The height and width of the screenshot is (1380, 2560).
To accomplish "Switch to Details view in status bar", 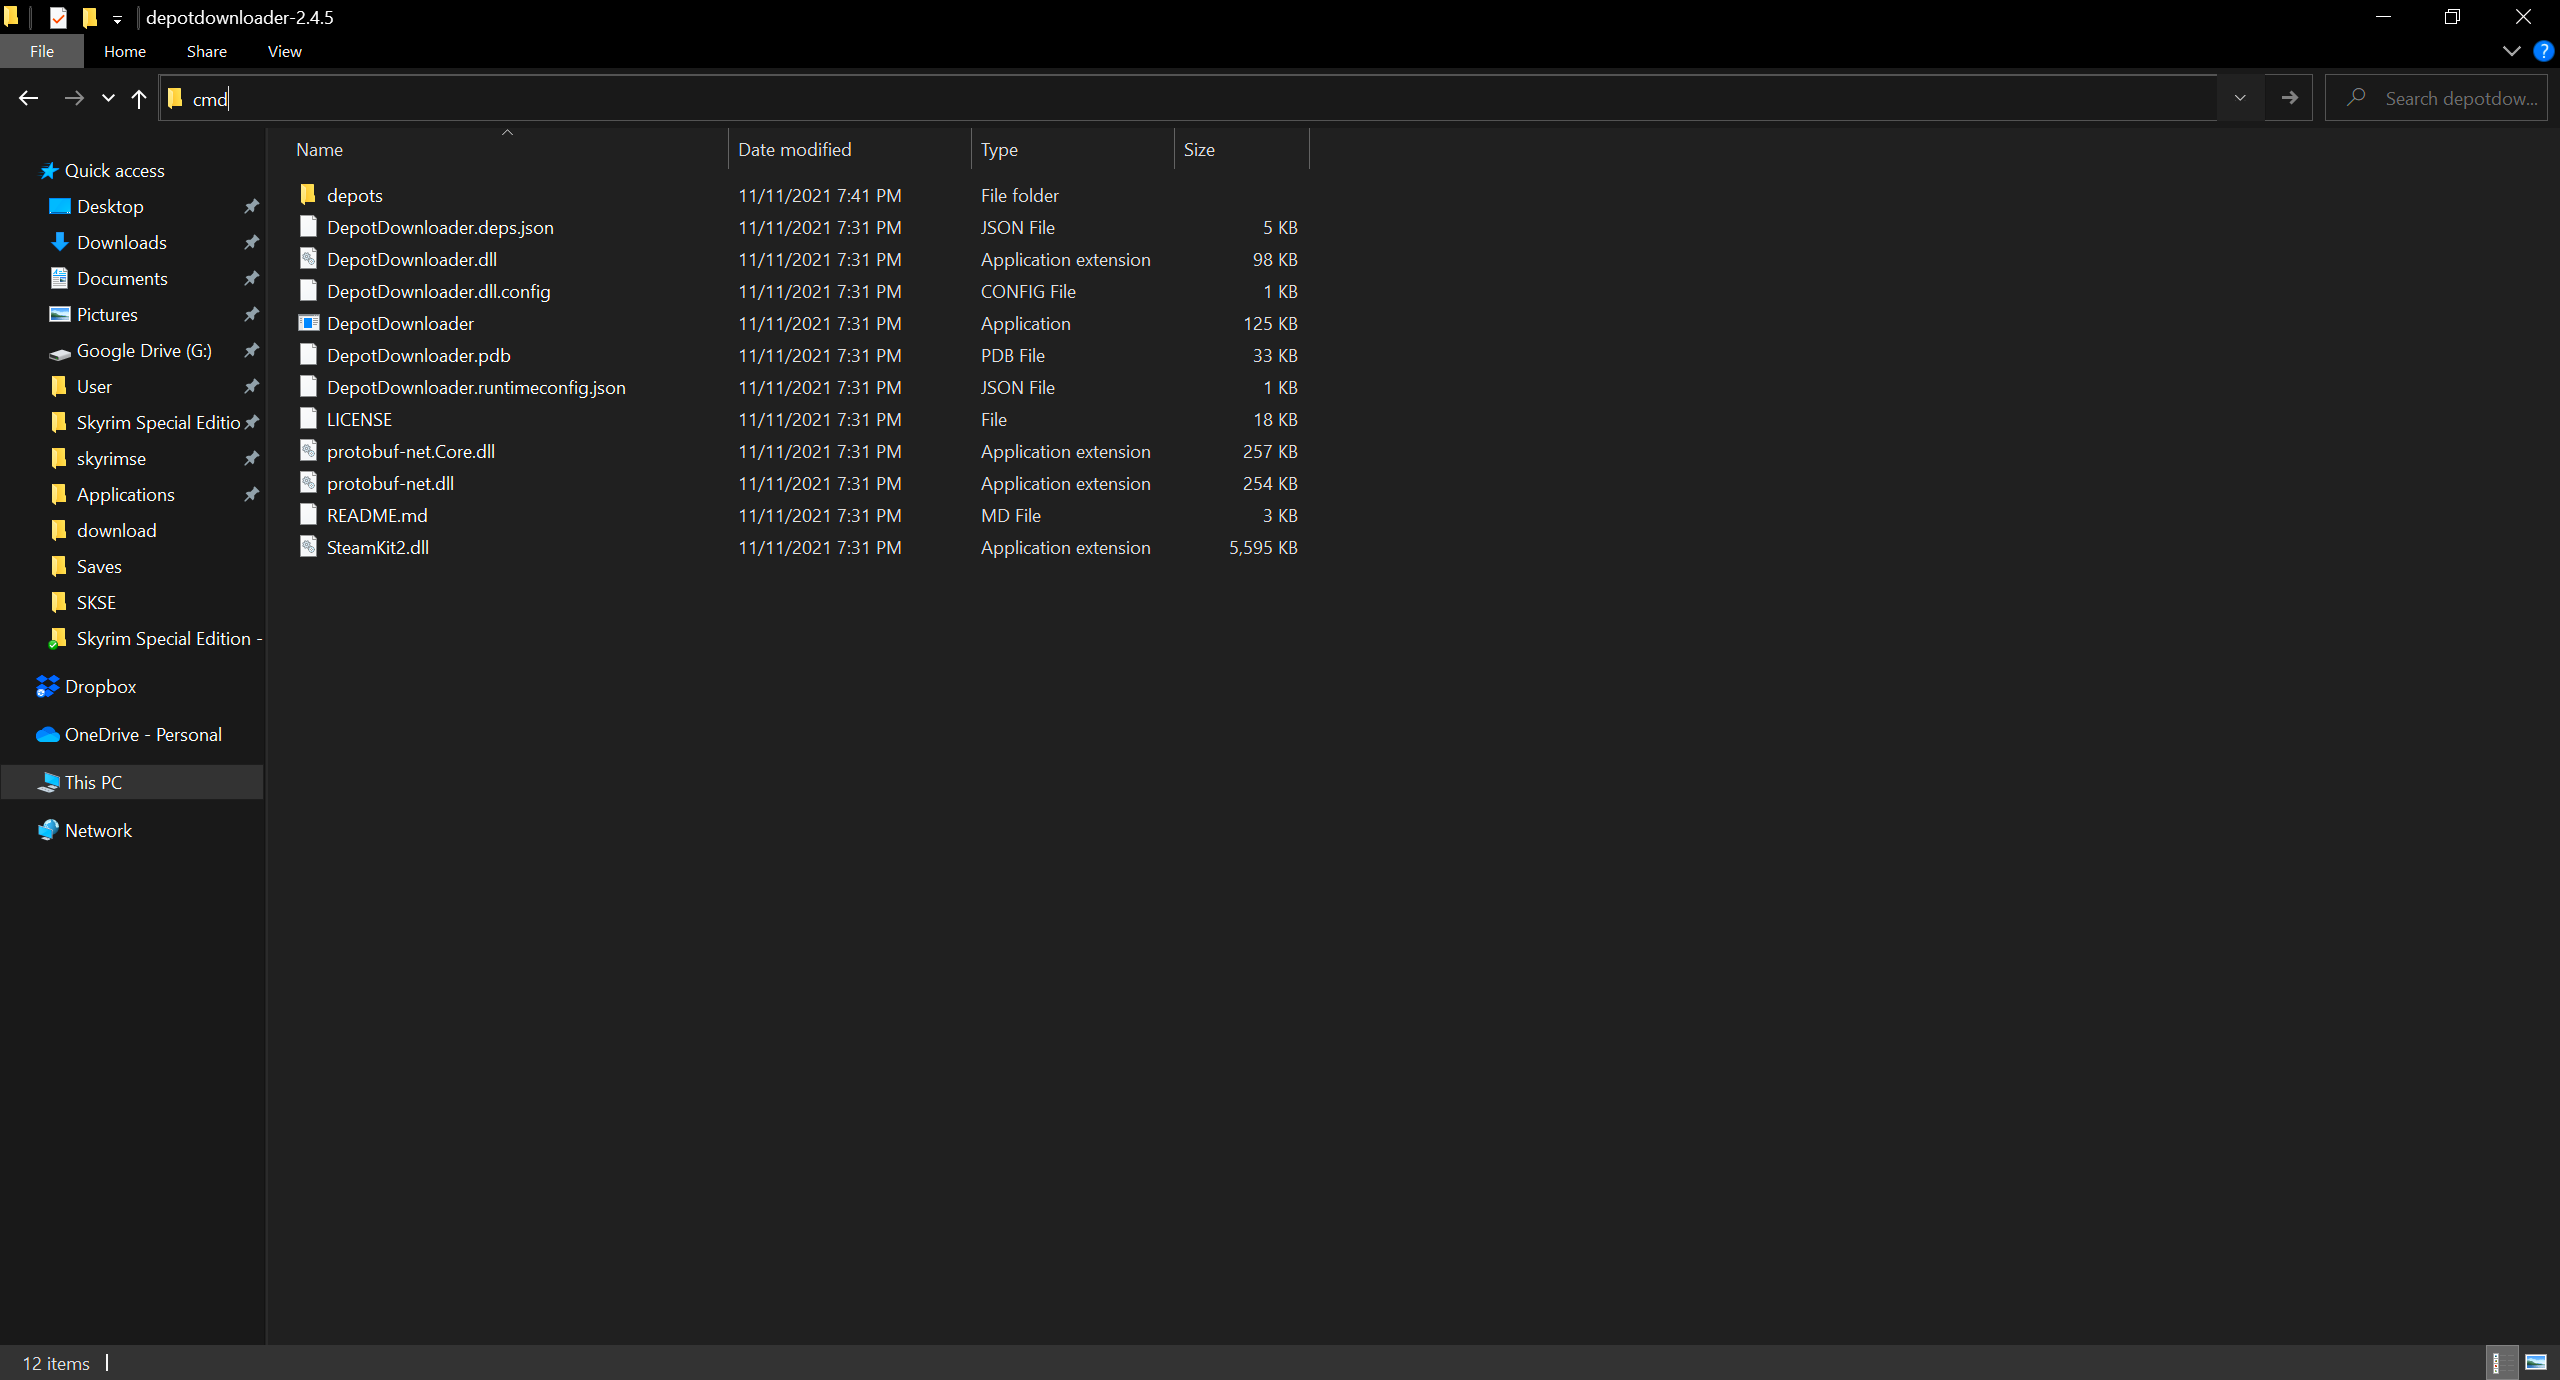I will click(x=2502, y=1361).
